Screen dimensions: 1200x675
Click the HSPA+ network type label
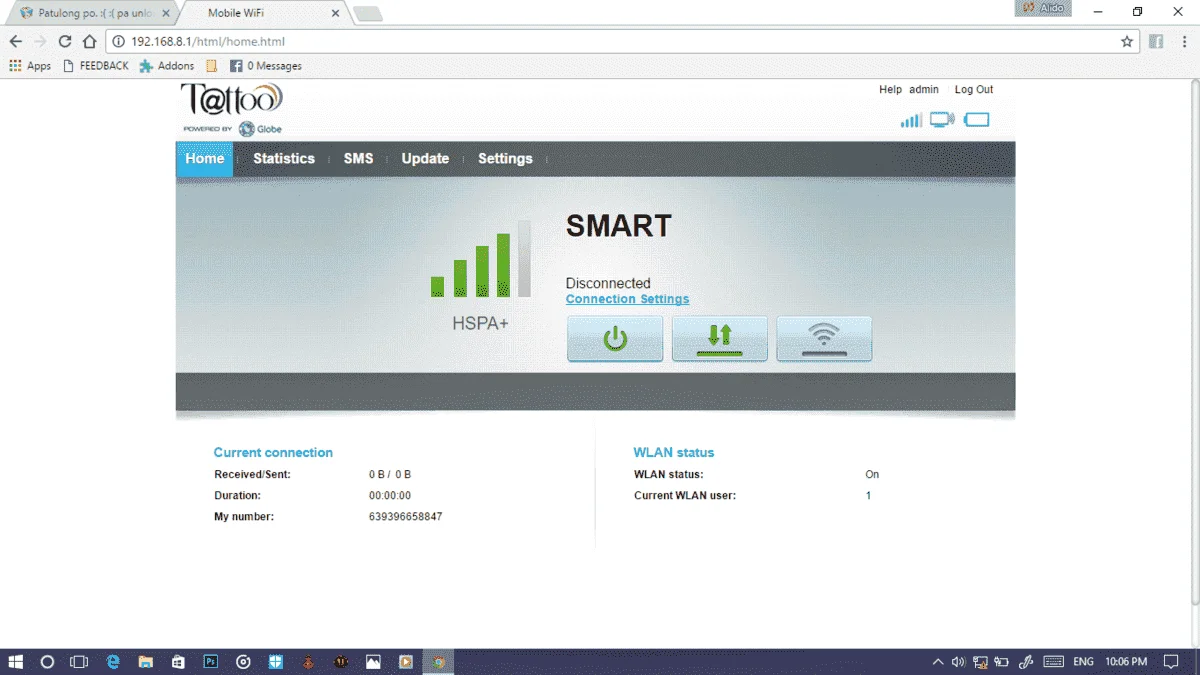[481, 324]
